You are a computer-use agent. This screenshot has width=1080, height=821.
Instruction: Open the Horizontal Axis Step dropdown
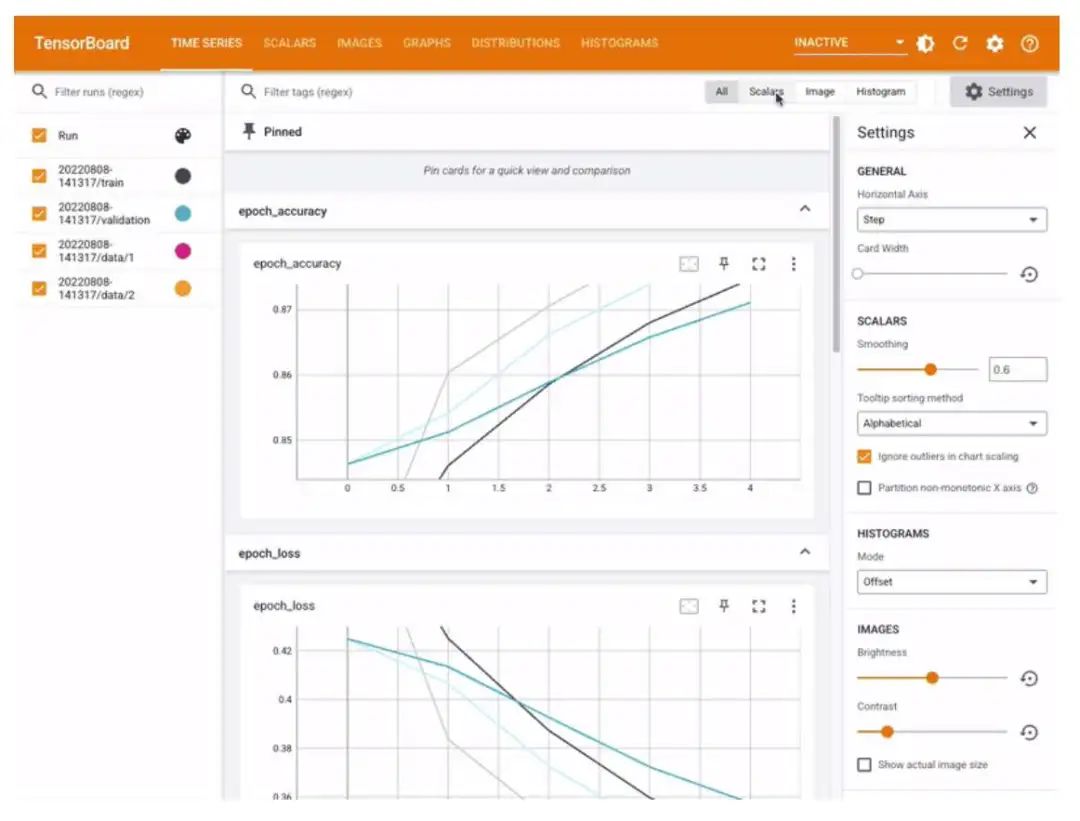click(x=951, y=220)
